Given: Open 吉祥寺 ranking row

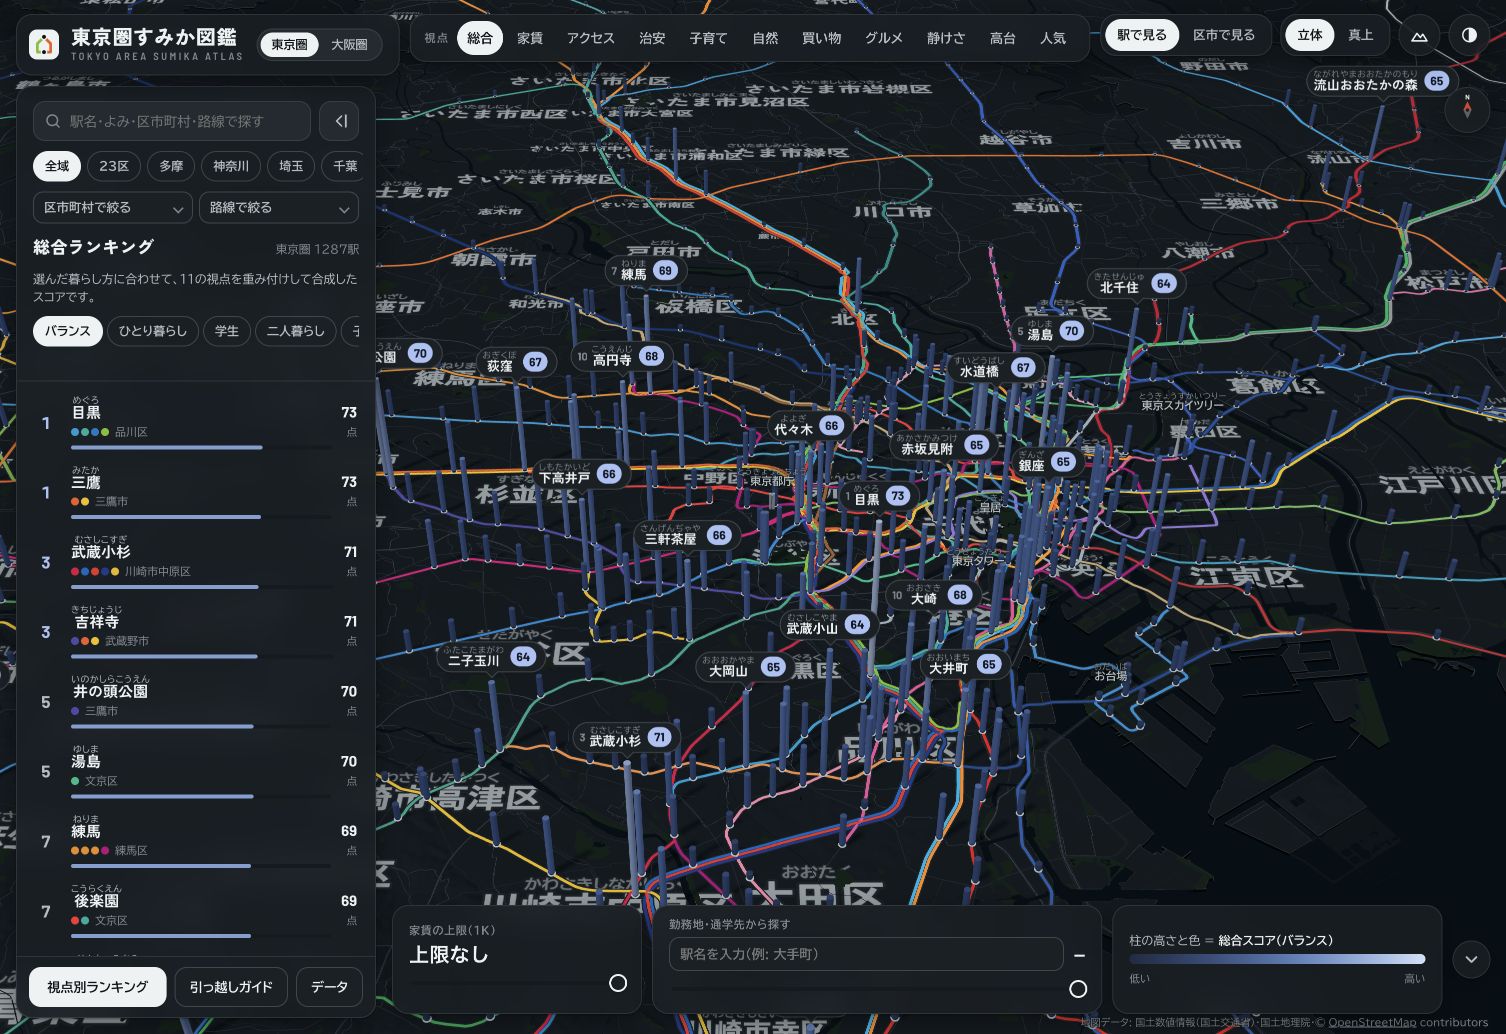Looking at the screenshot, I should (x=196, y=632).
